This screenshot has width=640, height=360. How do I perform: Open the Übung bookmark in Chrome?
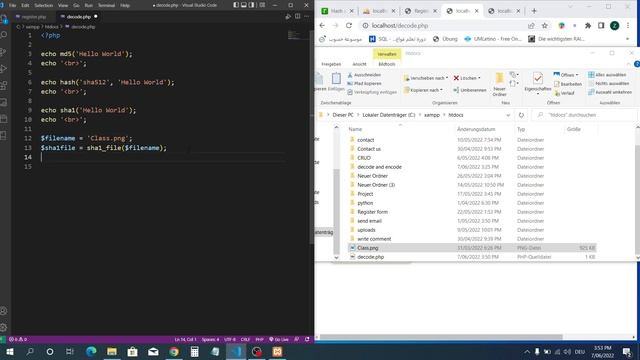tap(445, 39)
